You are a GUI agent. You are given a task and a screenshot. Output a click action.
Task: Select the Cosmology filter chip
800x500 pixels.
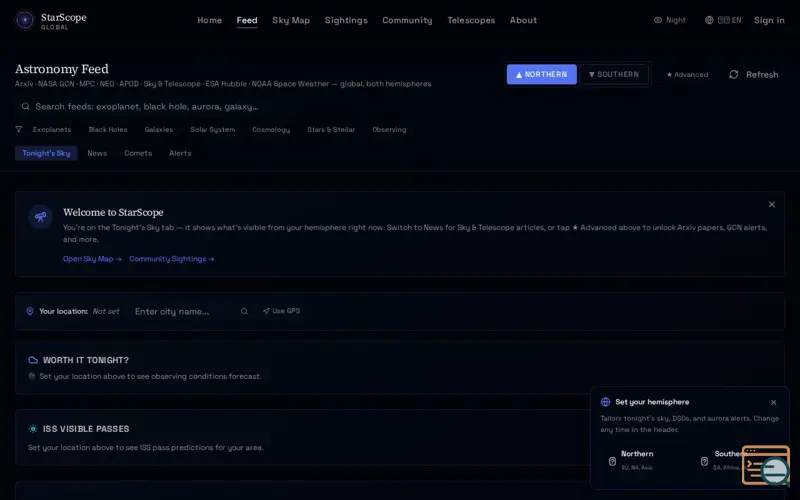click(271, 130)
